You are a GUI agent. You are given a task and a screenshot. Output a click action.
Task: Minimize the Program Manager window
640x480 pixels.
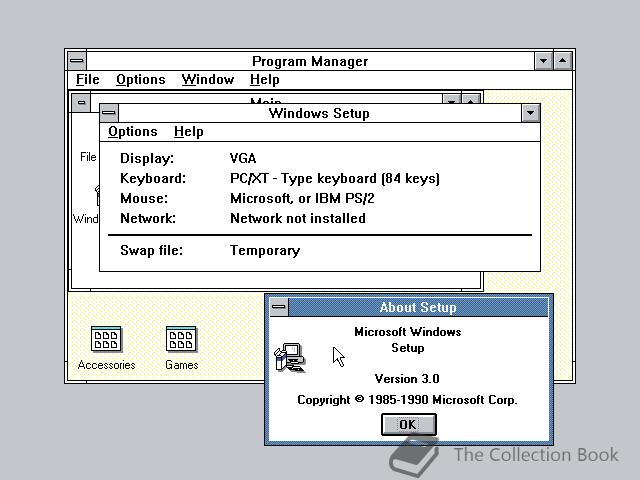(x=543, y=61)
